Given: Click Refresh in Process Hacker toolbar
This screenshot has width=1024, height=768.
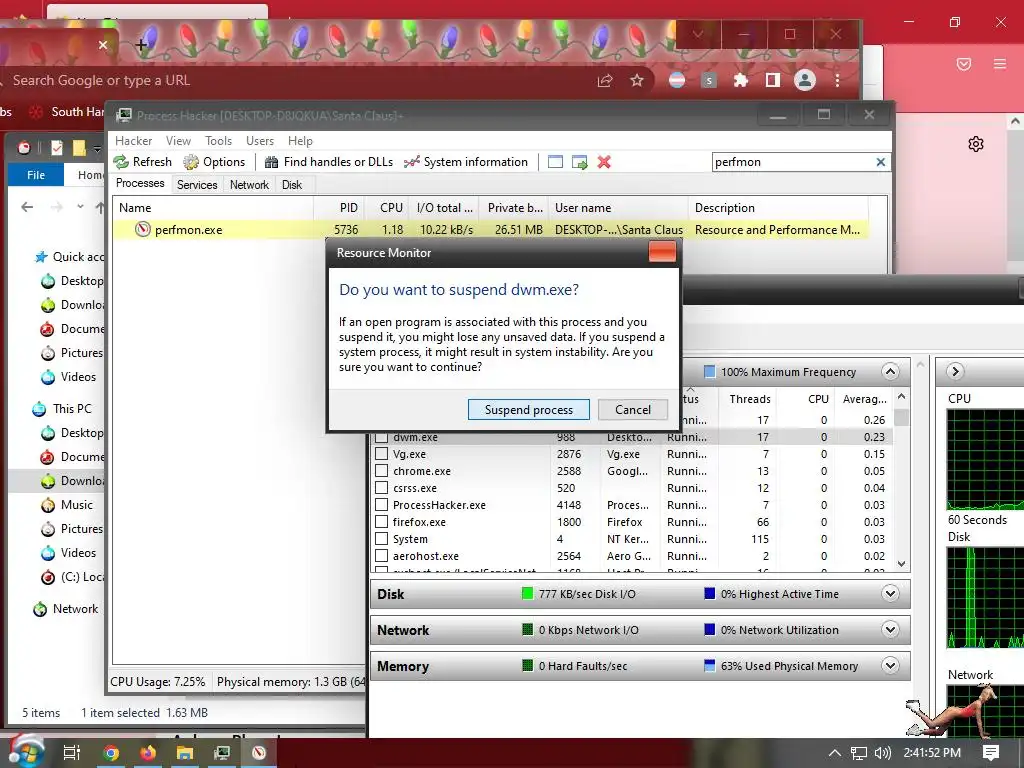Looking at the screenshot, I should click(143, 162).
